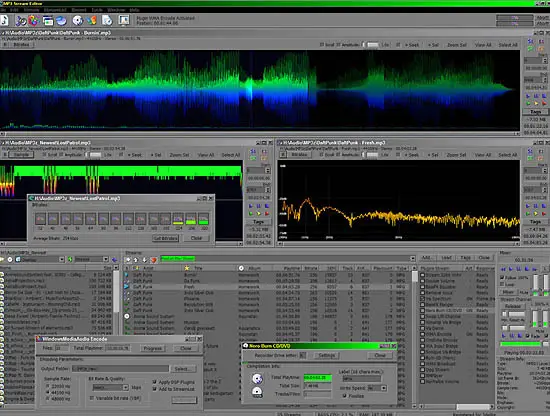Click the document with disc toolbar icon

click(107, 20)
